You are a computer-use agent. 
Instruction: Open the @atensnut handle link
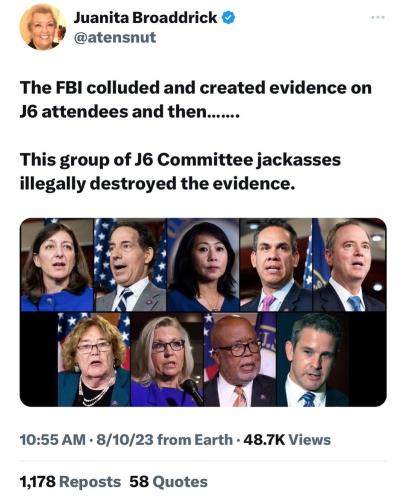tap(114, 37)
